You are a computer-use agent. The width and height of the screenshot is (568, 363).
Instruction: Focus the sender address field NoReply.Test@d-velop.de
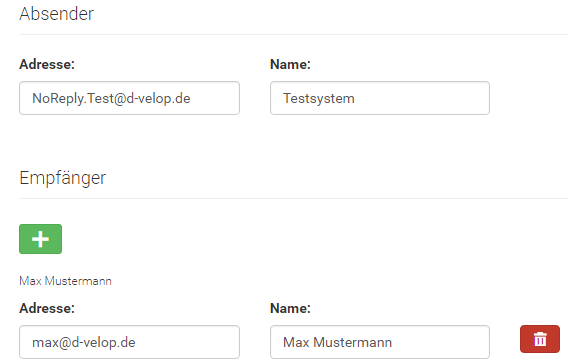(x=129, y=98)
